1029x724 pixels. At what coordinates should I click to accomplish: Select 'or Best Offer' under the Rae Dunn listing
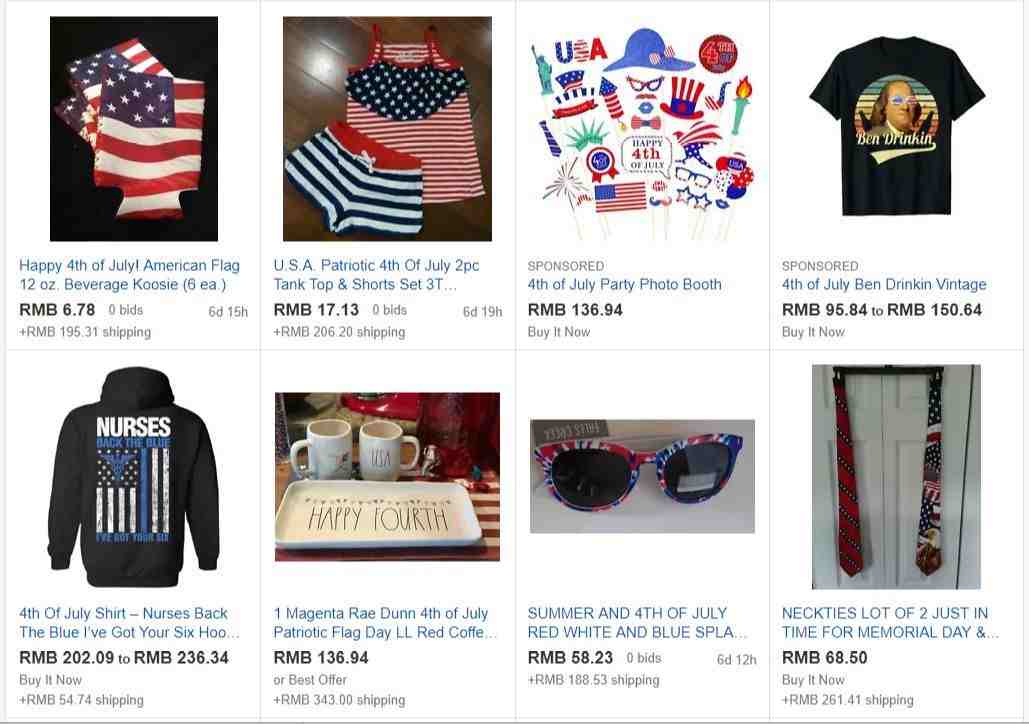[310, 680]
